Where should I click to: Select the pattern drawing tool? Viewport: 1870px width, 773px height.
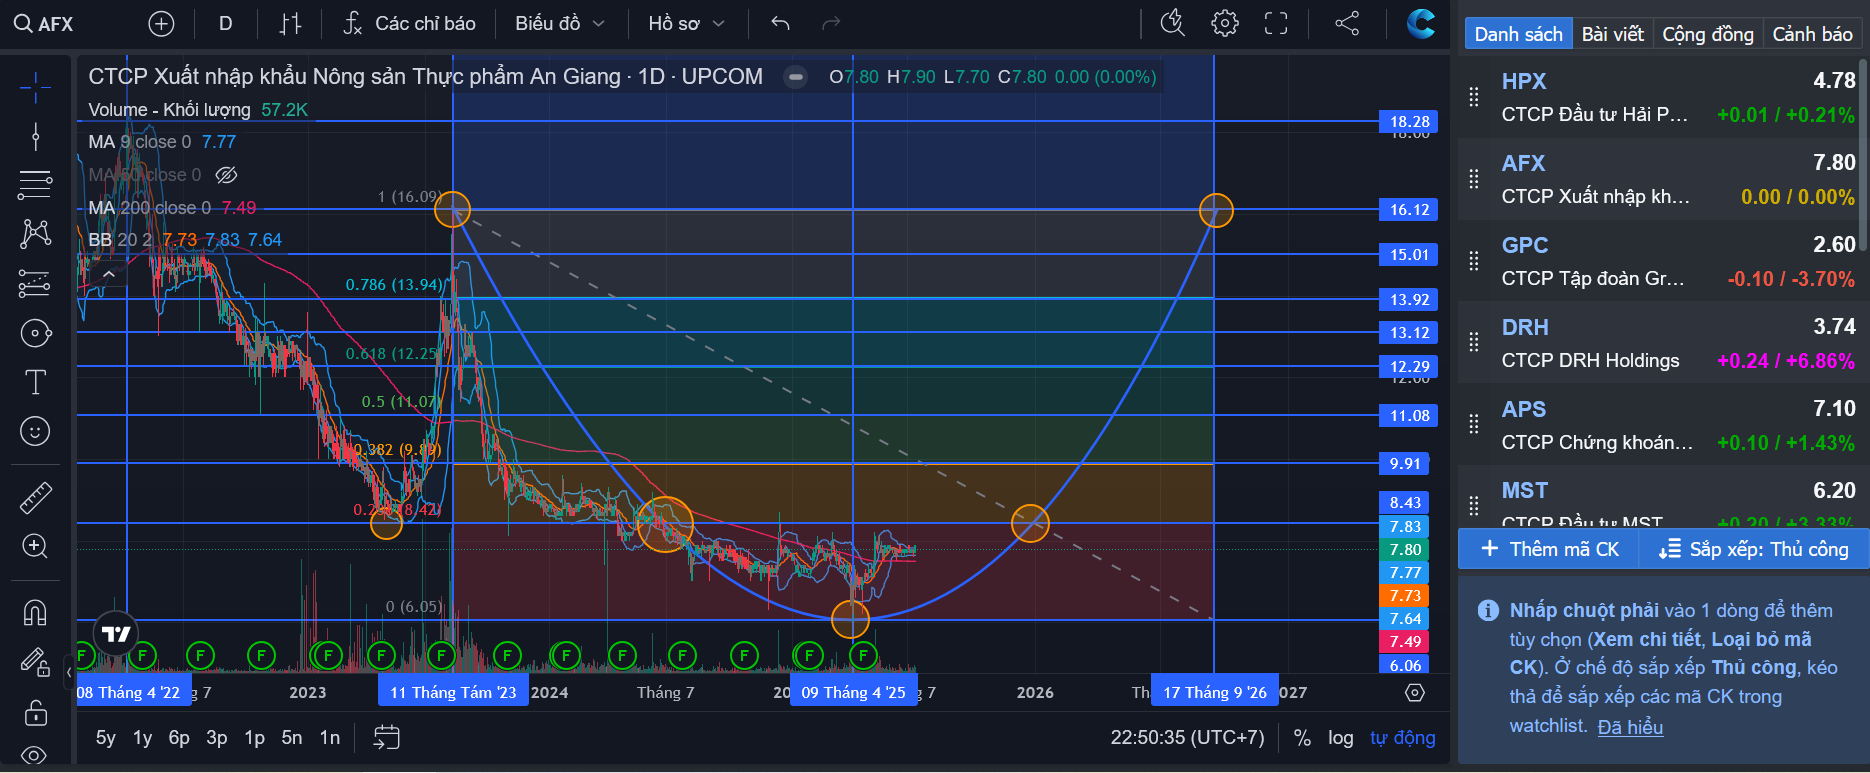pyautogui.click(x=35, y=234)
